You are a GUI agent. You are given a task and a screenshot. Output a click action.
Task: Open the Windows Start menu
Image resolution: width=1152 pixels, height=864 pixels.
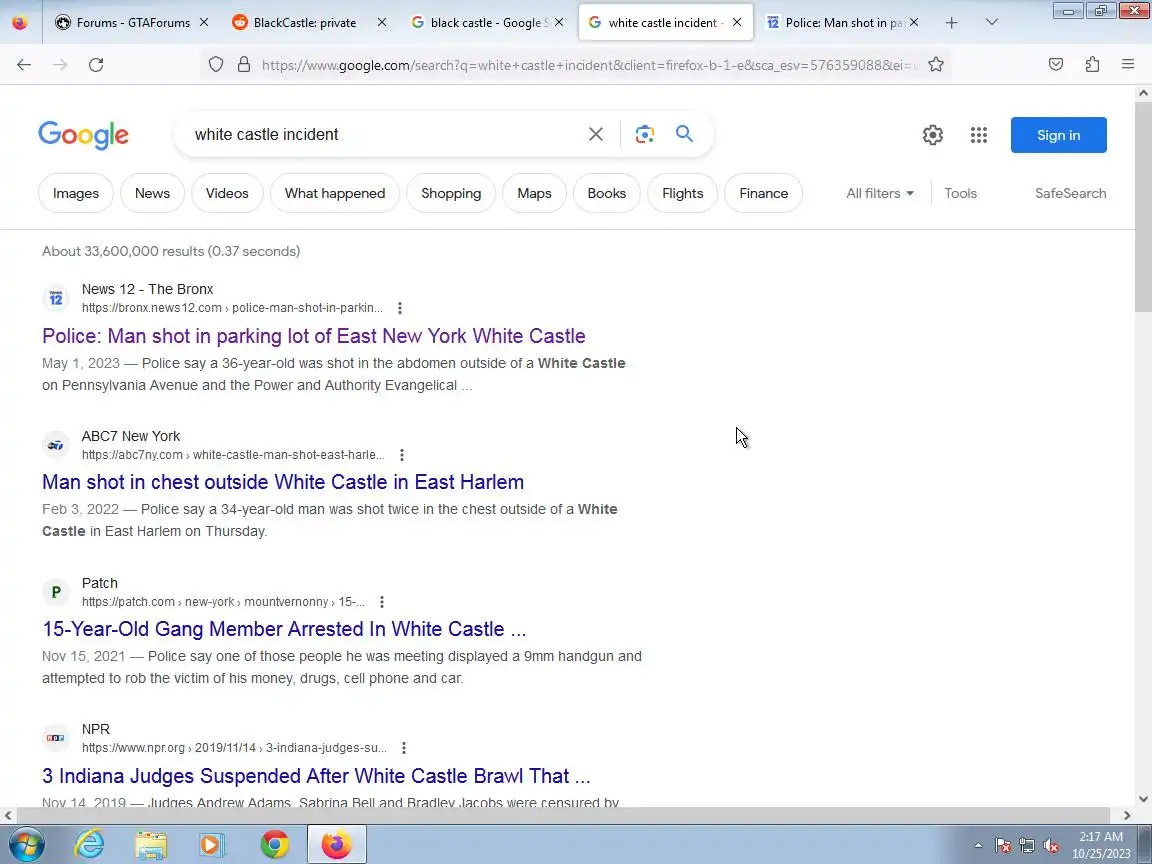(x=26, y=844)
